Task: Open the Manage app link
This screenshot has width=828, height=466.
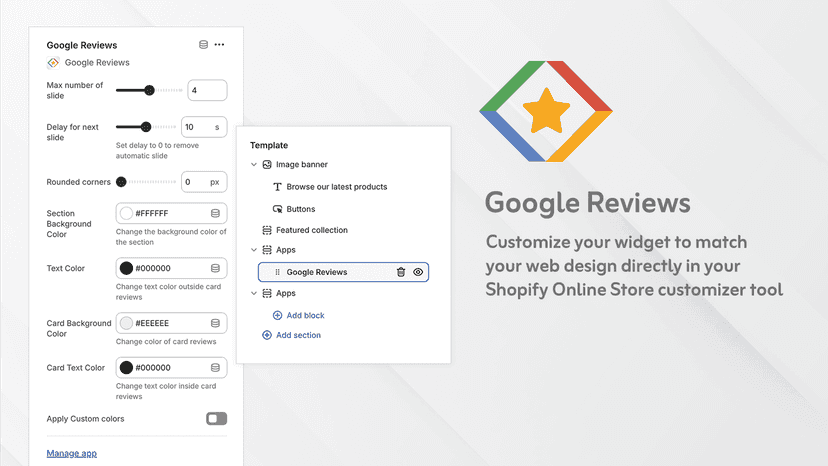Action: click(x=72, y=453)
